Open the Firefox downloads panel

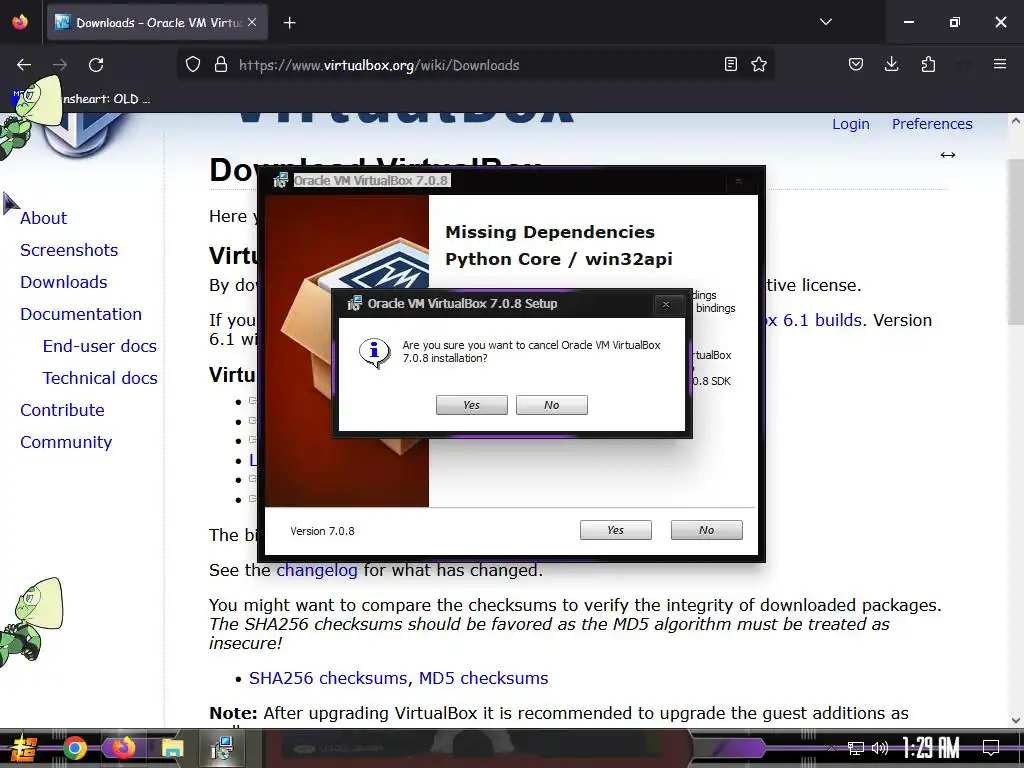point(891,64)
